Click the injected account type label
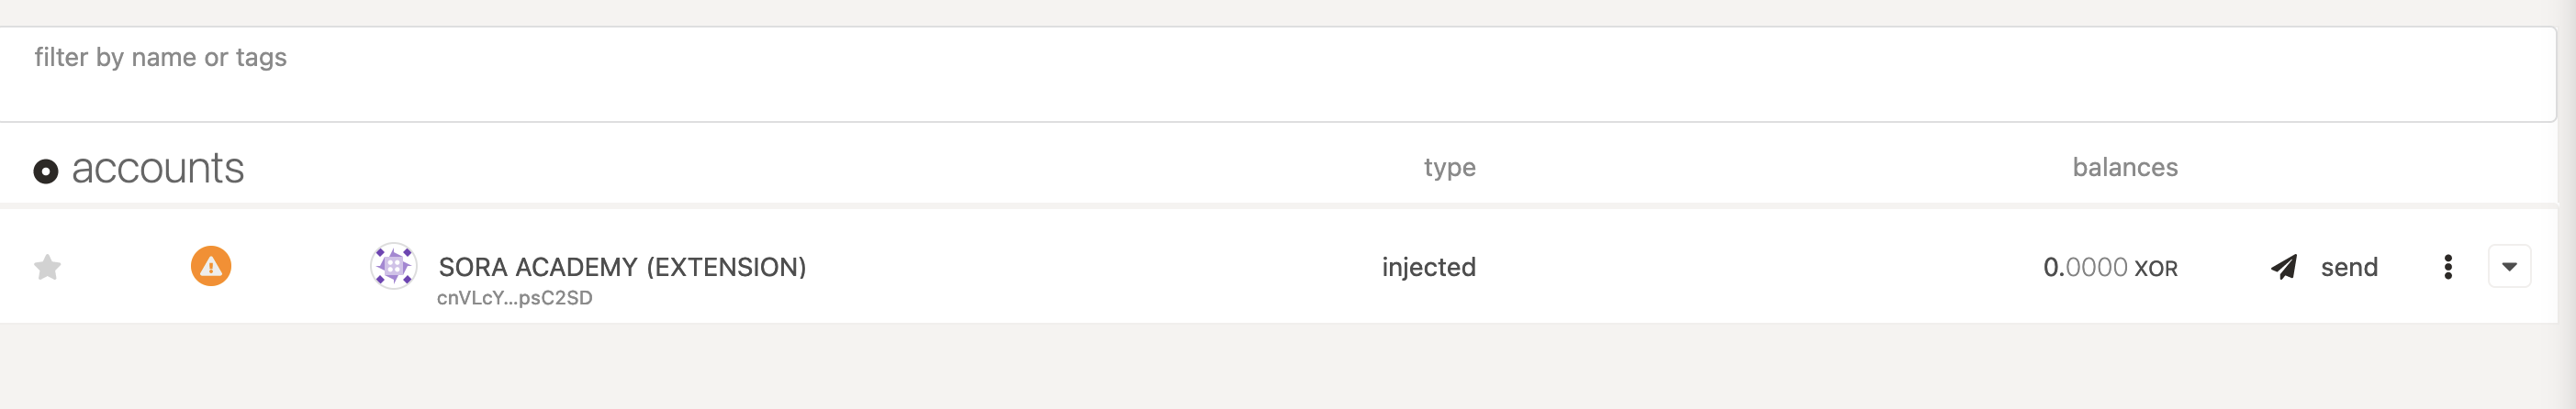Image resolution: width=2576 pixels, height=409 pixels. pyautogui.click(x=1428, y=267)
